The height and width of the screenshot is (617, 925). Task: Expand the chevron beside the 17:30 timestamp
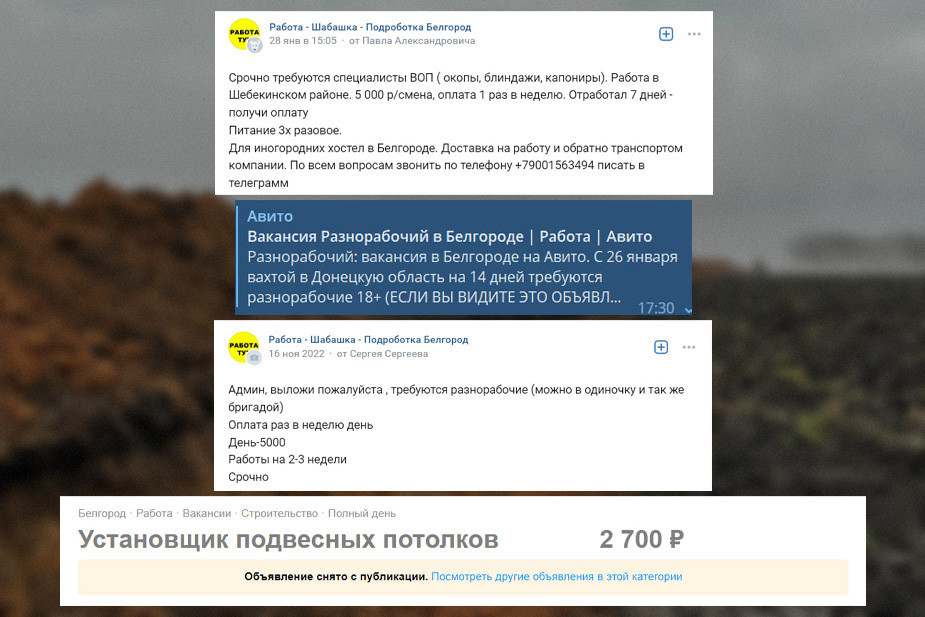pos(687,309)
